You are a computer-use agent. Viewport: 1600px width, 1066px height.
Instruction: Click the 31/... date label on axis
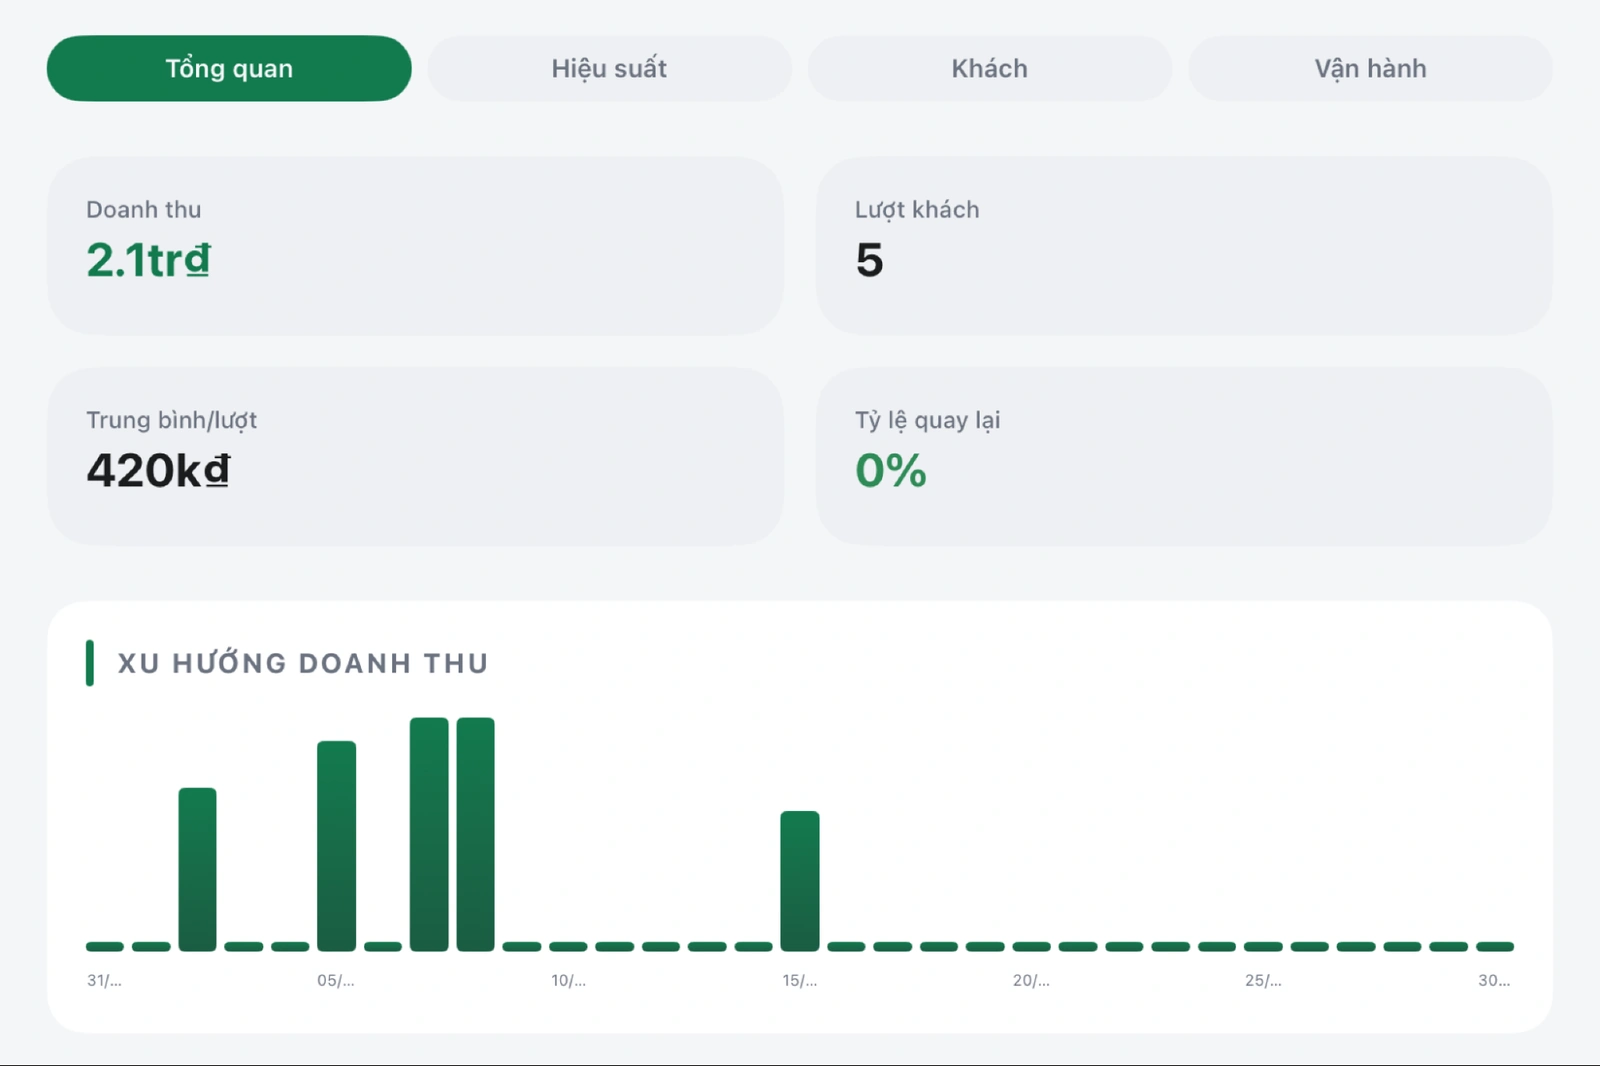pyautogui.click(x=104, y=980)
